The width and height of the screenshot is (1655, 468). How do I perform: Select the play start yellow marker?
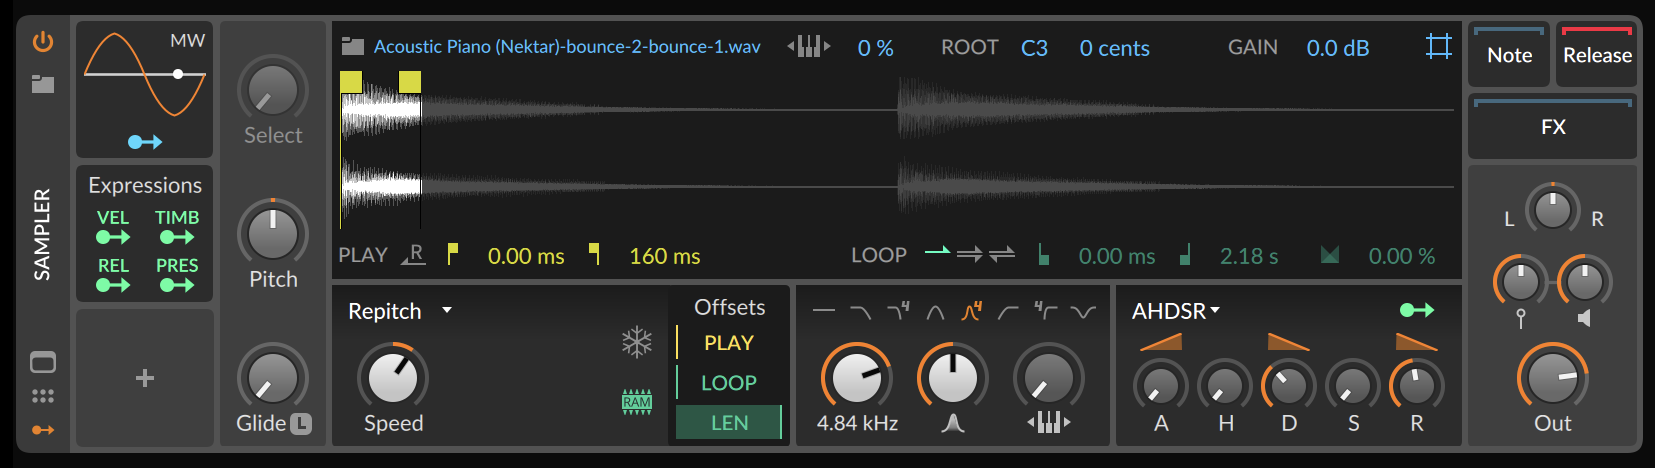click(351, 82)
